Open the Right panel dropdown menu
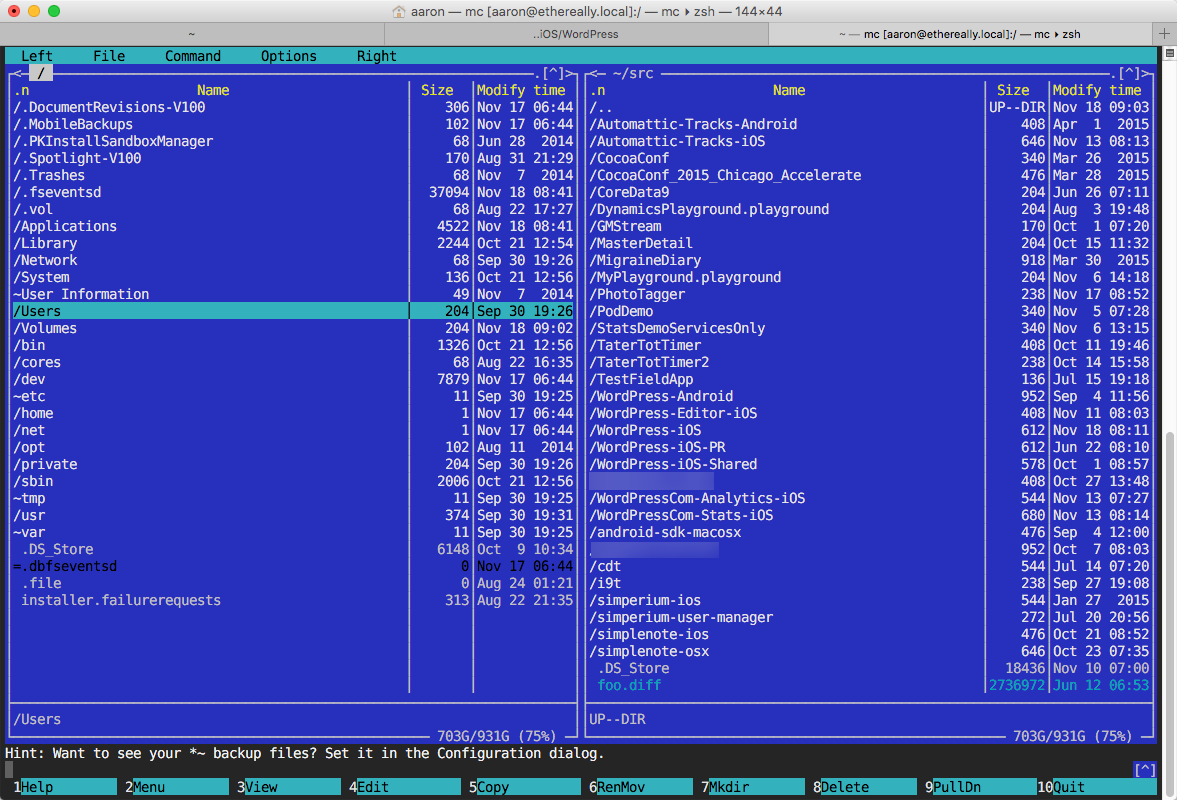Viewport: 1177px width, 800px height. pos(376,56)
